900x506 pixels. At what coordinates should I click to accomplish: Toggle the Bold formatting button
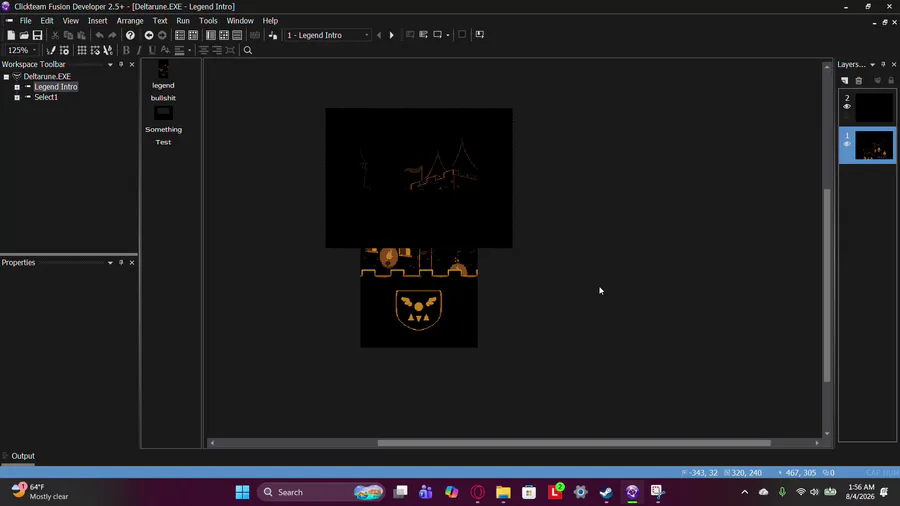[126, 50]
